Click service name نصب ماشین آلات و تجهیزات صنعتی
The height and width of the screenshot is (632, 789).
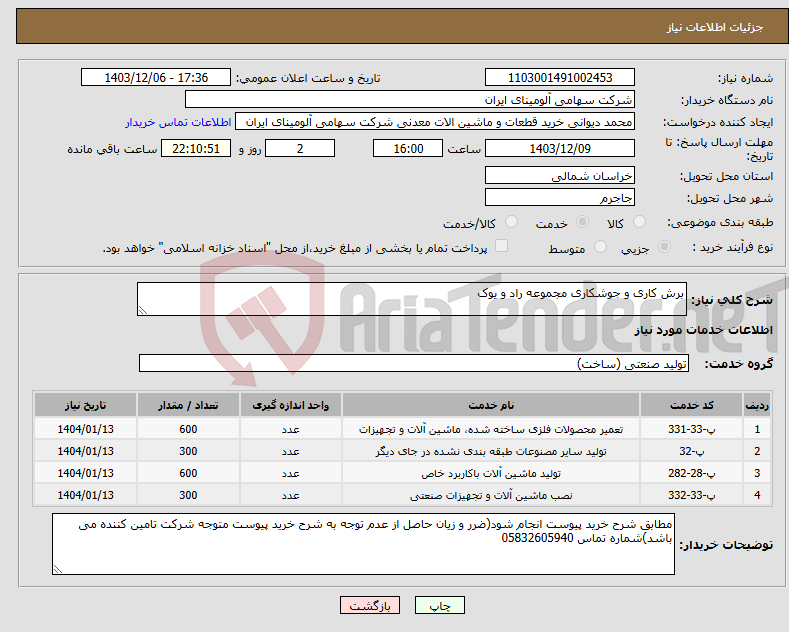(491, 495)
